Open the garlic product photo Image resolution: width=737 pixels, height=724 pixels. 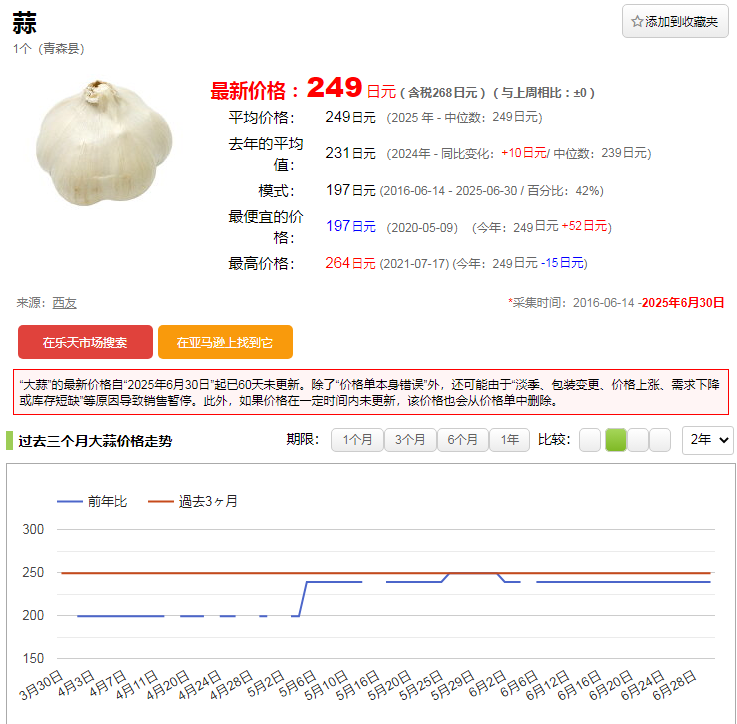pyautogui.click(x=104, y=143)
